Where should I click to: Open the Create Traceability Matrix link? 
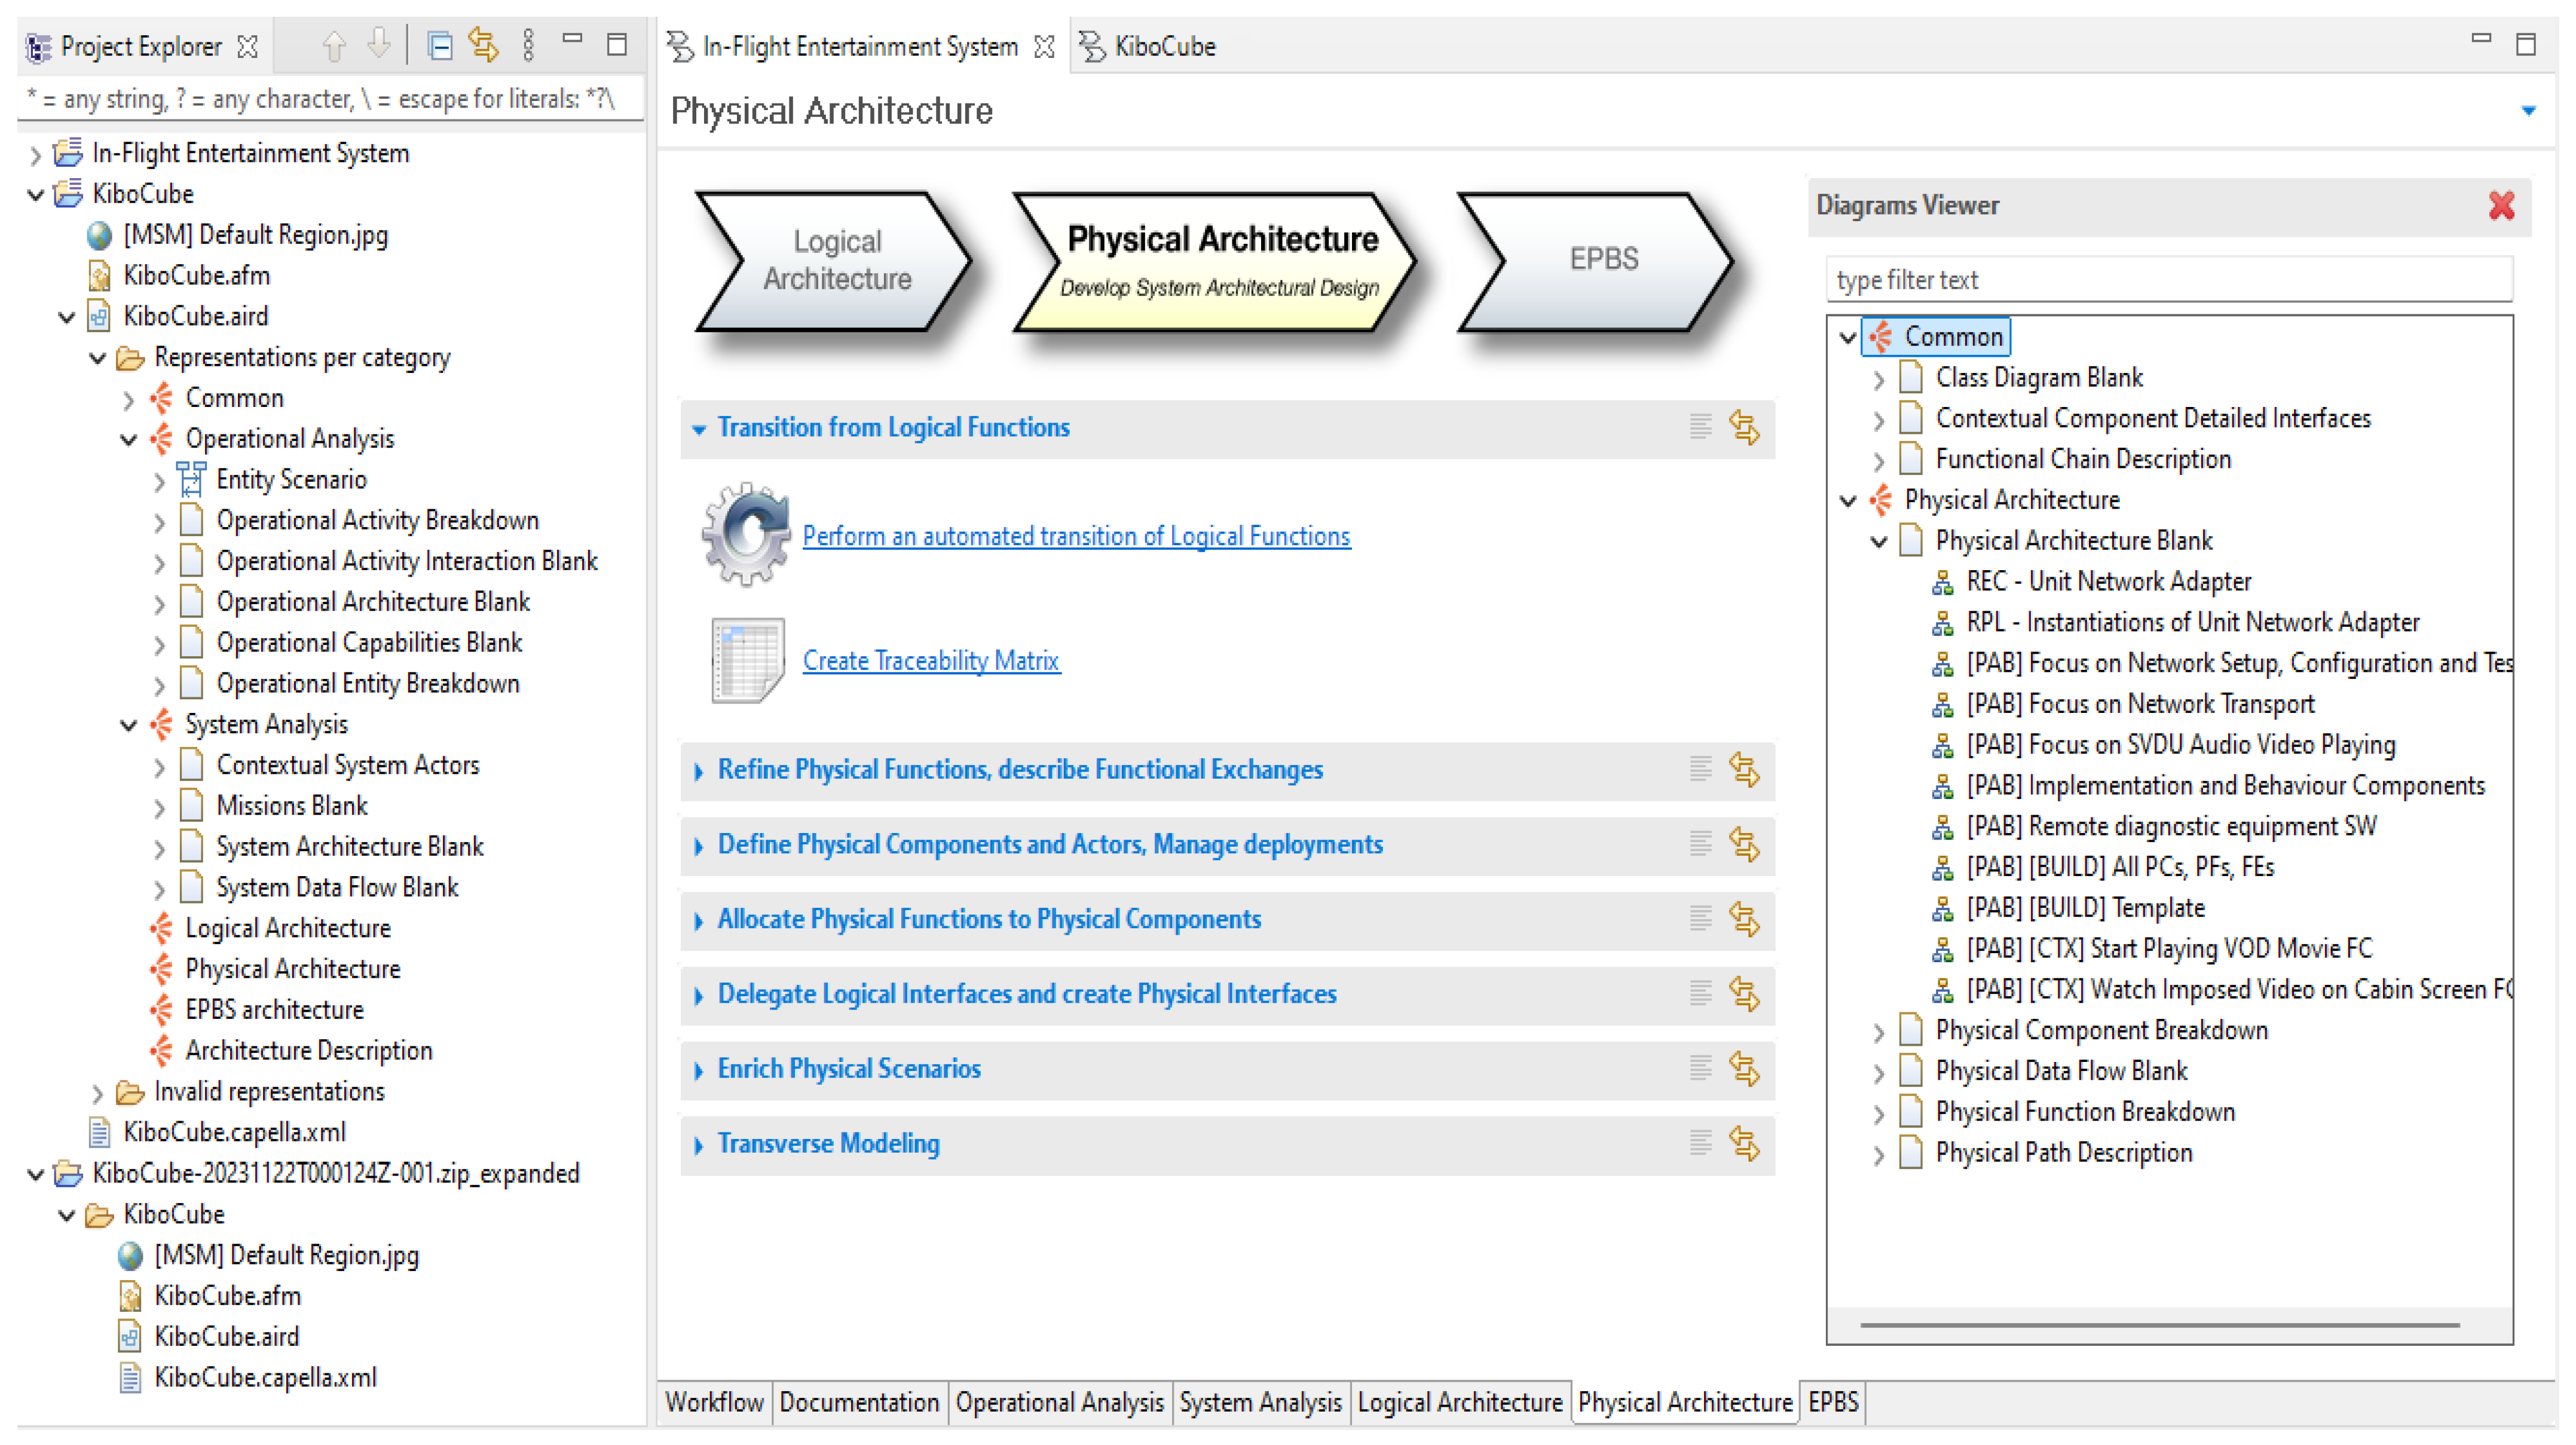point(930,661)
